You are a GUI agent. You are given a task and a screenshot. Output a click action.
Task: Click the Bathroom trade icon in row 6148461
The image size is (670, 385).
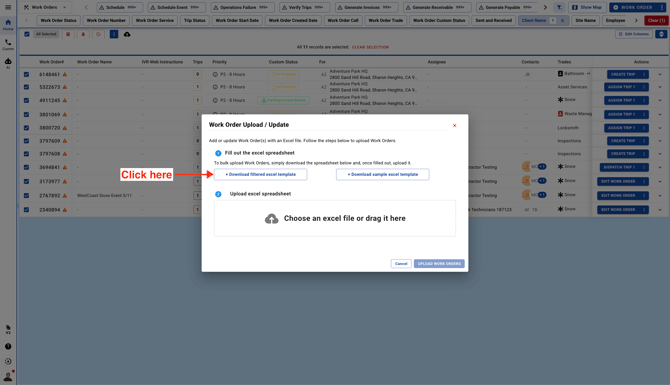point(560,73)
